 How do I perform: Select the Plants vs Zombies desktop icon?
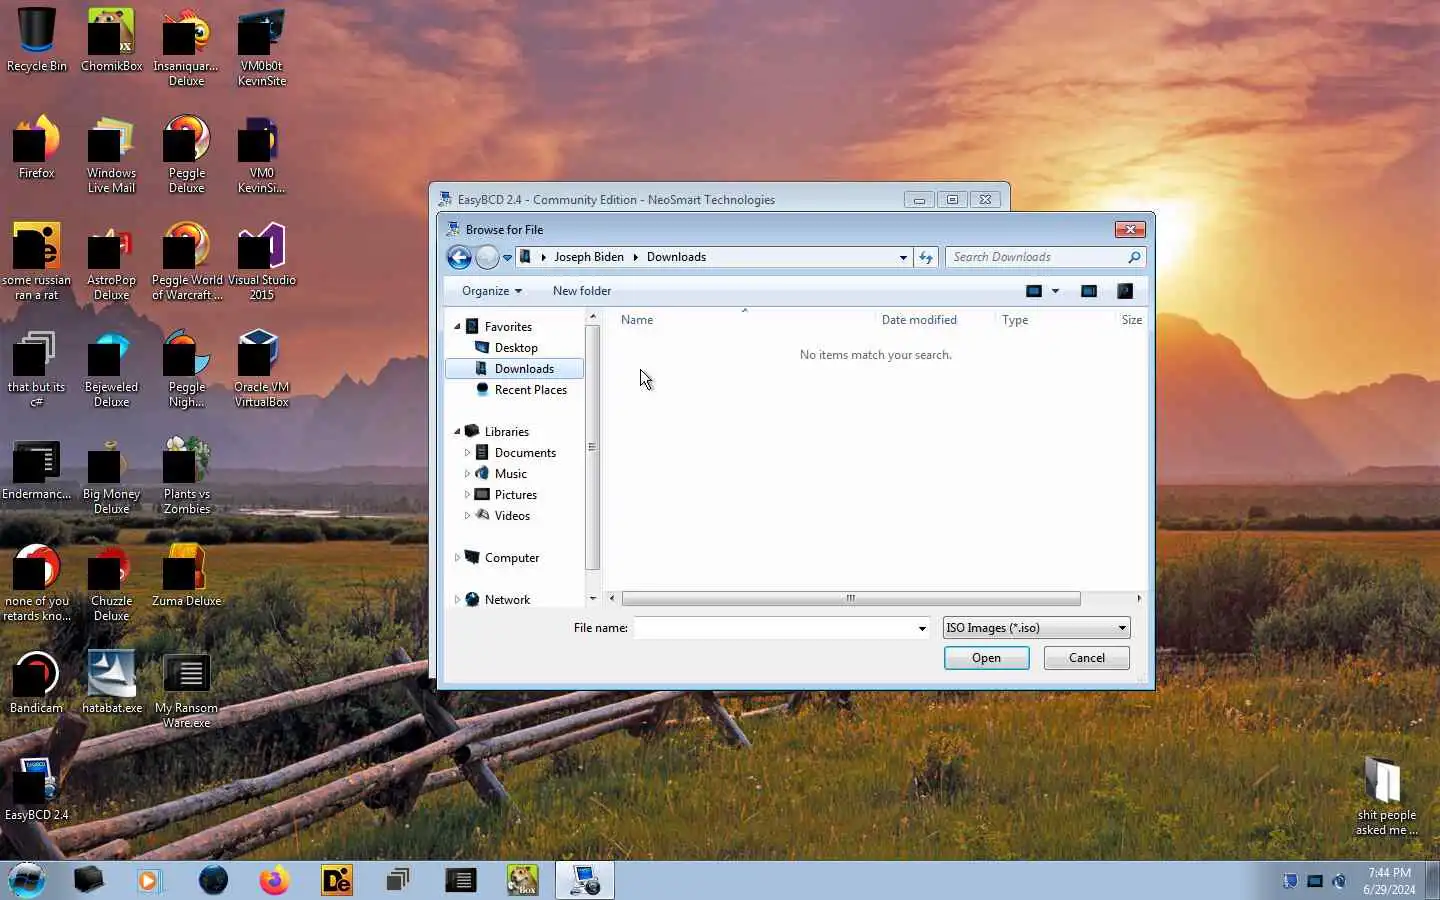pos(186,475)
